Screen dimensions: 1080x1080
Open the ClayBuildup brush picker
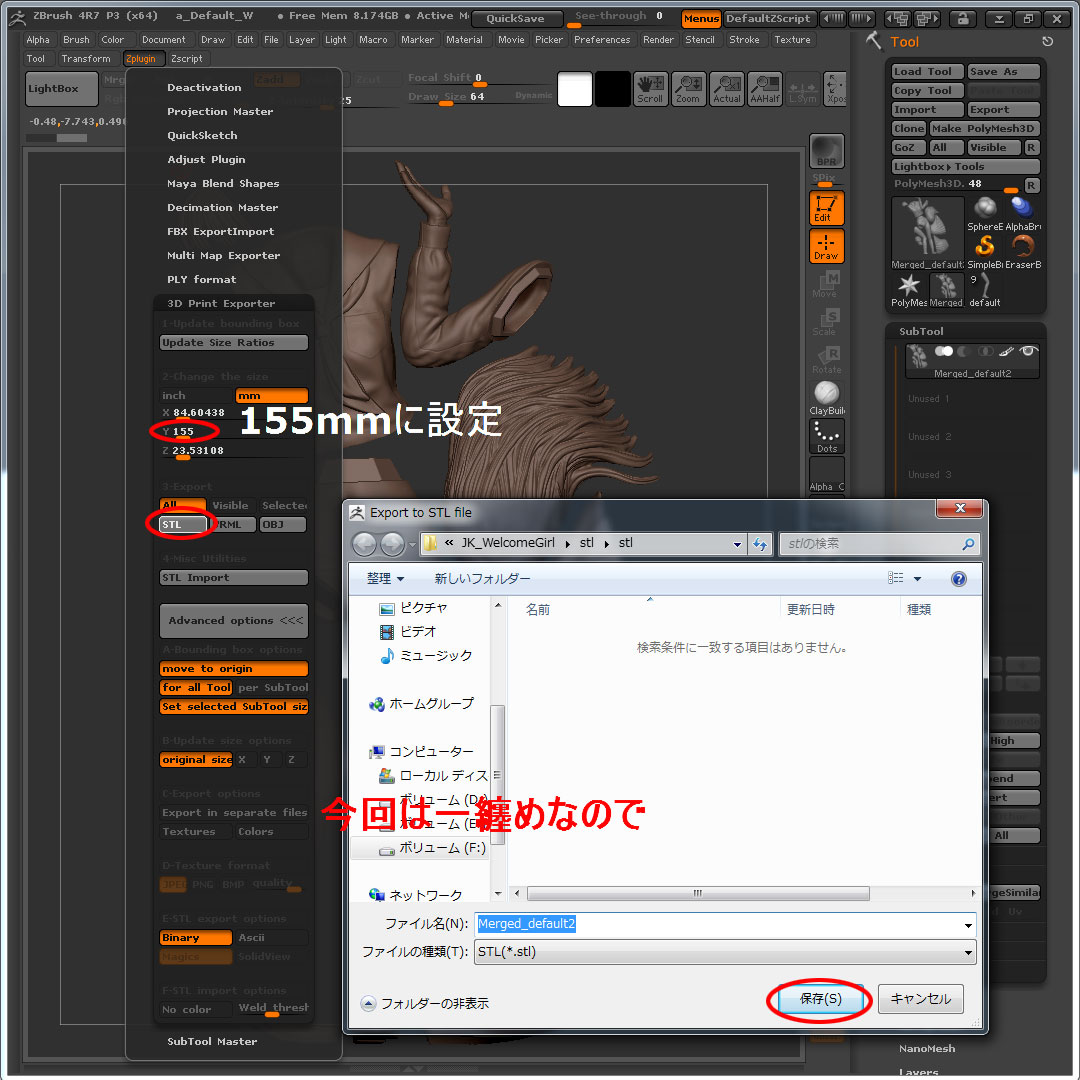coord(827,398)
